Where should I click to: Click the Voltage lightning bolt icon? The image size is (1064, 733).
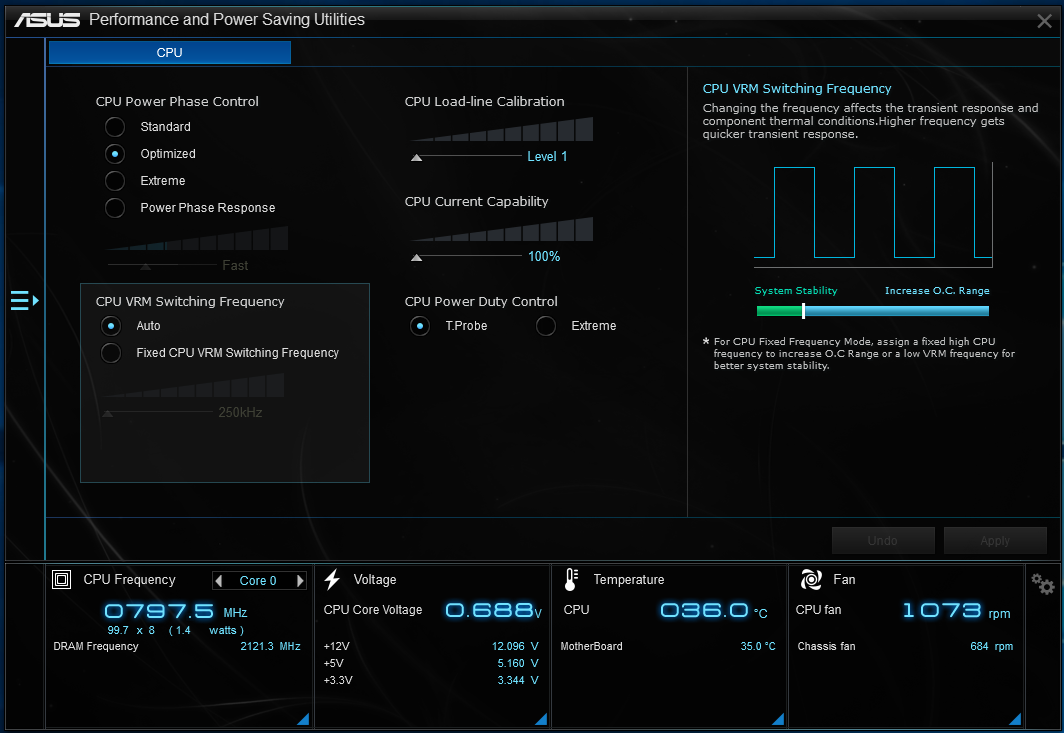point(332,580)
